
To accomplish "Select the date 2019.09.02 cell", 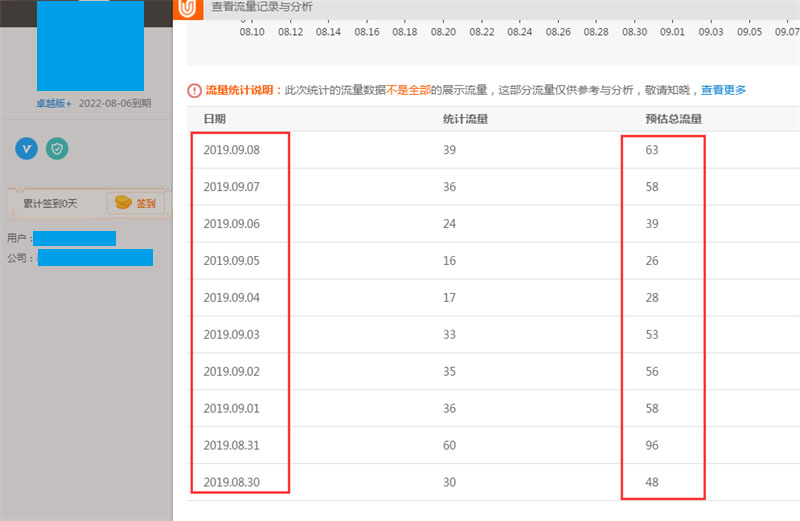I will 232,371.
